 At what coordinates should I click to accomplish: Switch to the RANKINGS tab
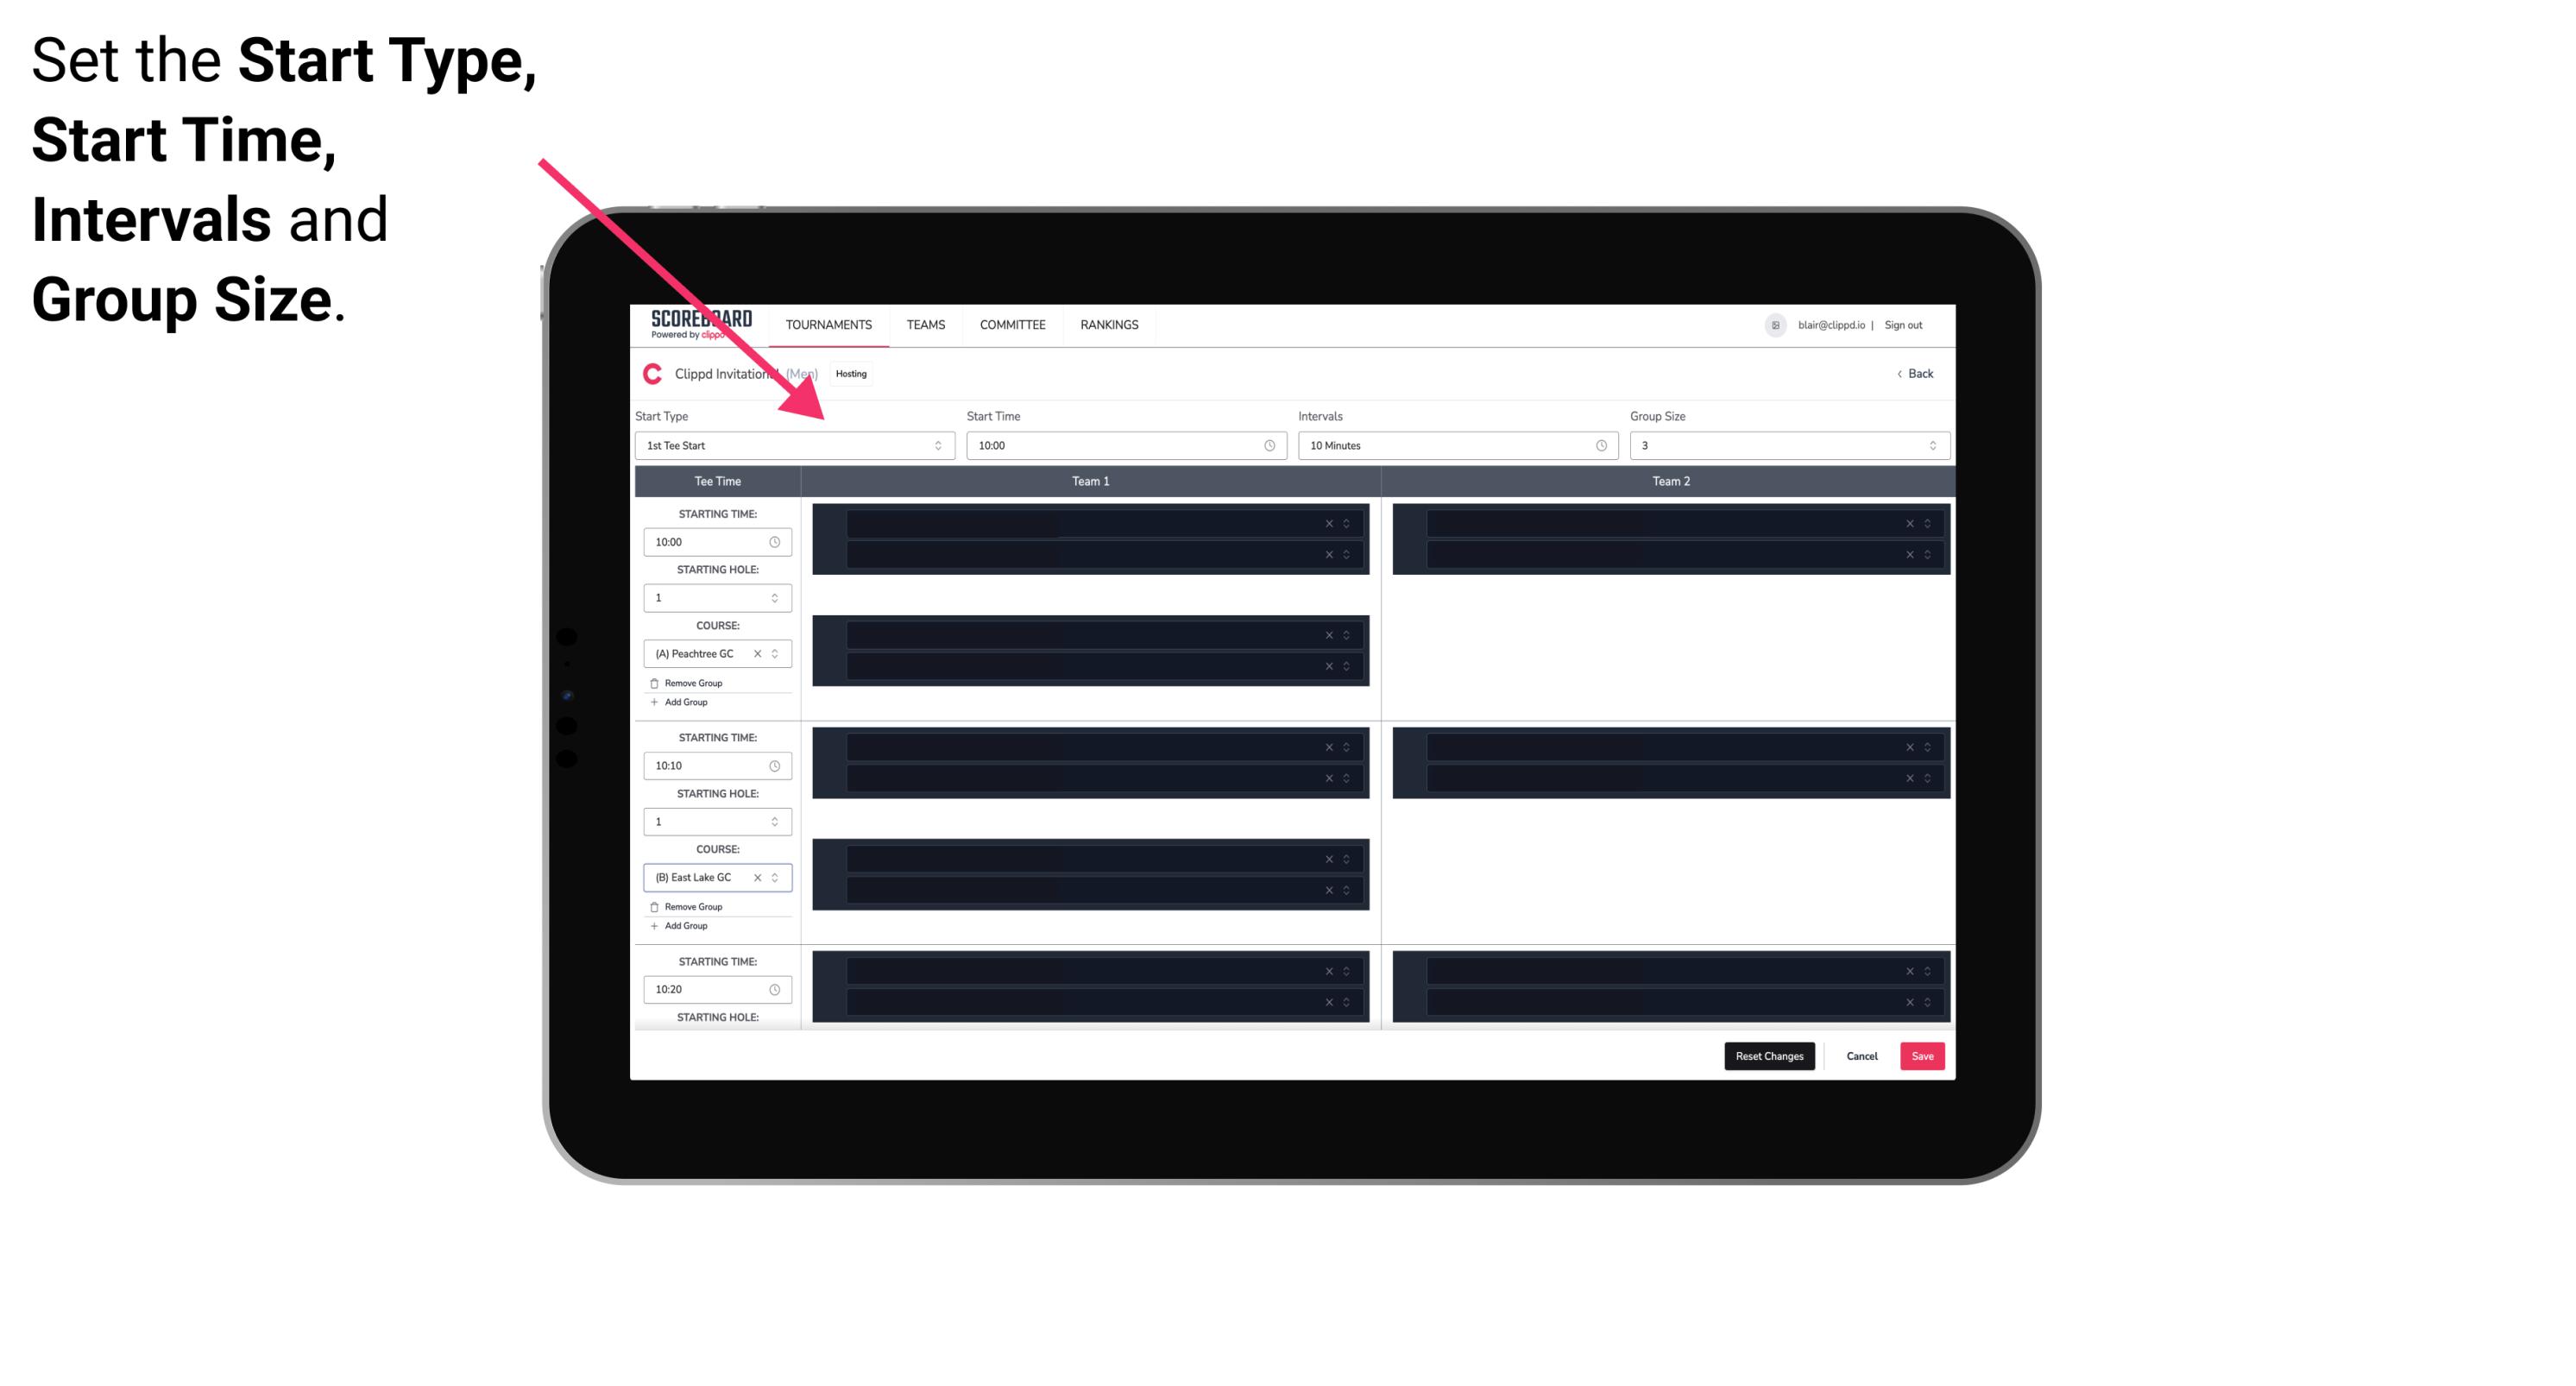(x=1109, y=324)
